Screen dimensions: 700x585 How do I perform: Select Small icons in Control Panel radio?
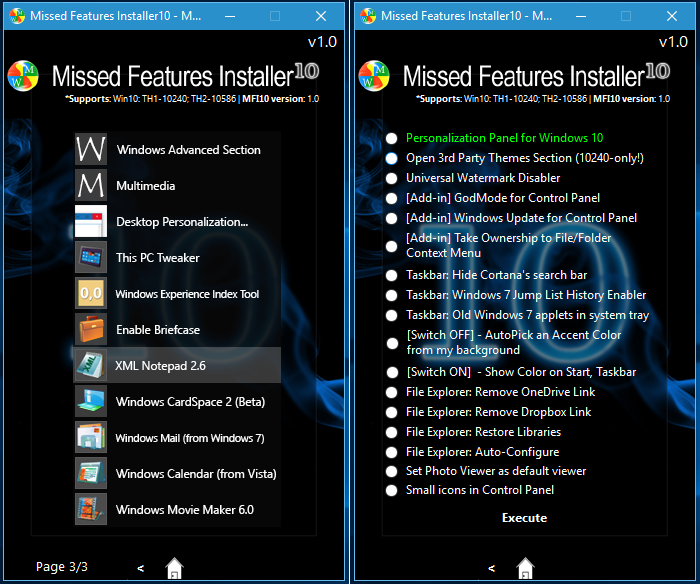[x=392, y=490]
